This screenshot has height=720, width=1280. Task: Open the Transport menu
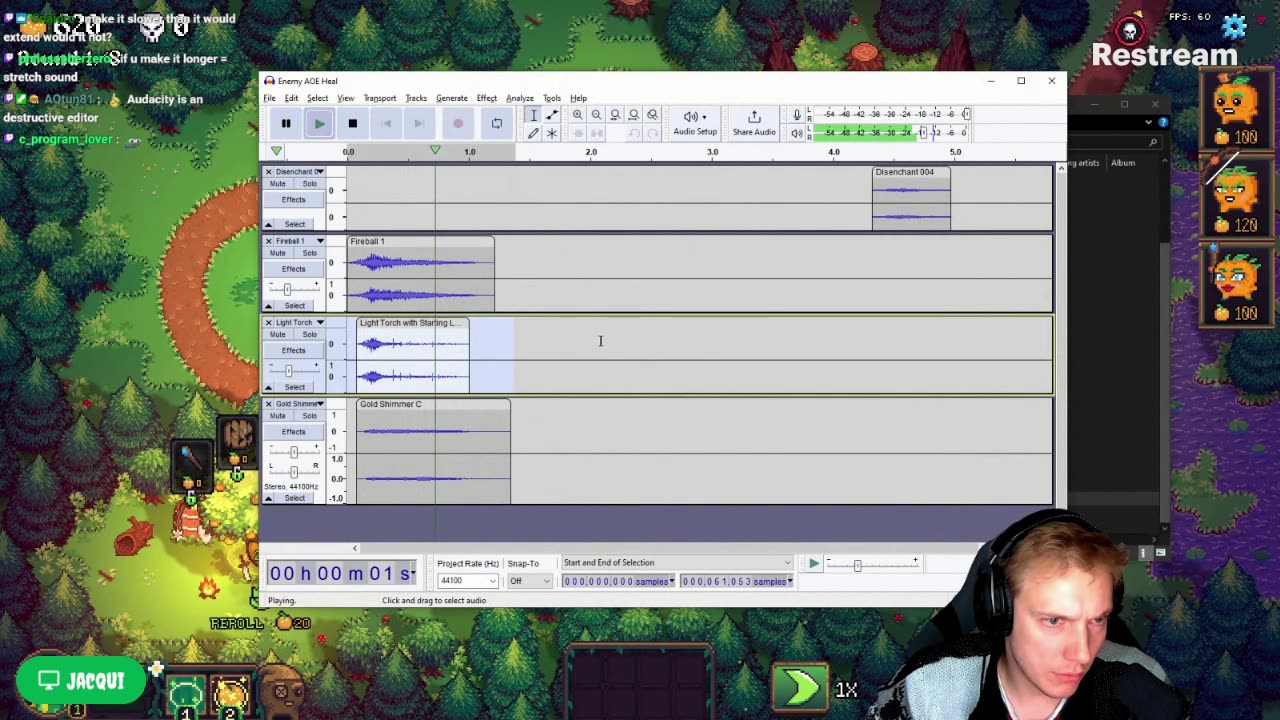tap(380, 98)
